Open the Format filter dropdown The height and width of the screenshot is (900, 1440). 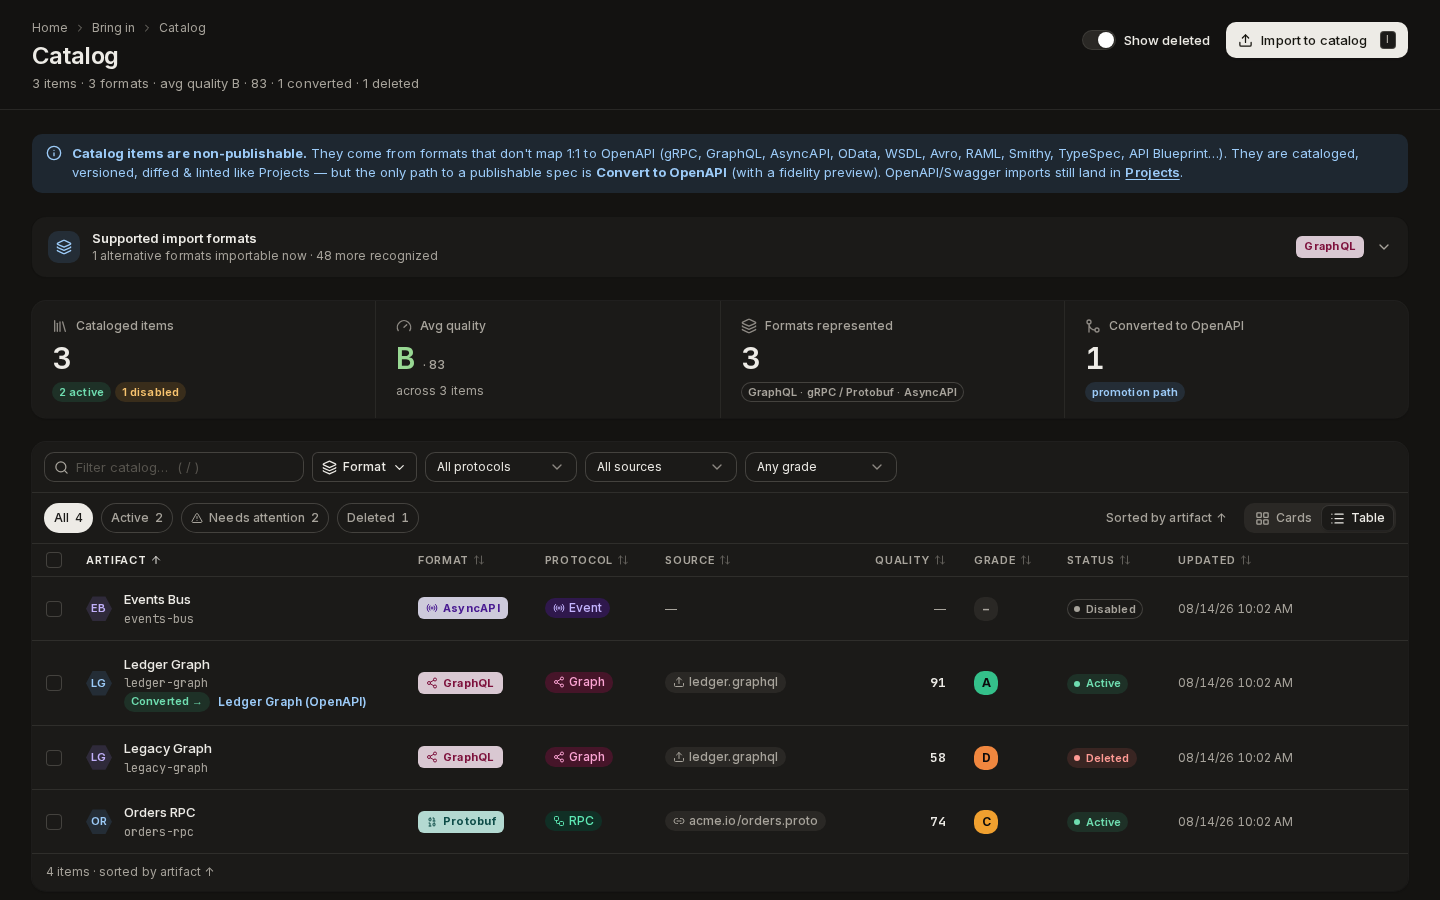tap(364, 467)
